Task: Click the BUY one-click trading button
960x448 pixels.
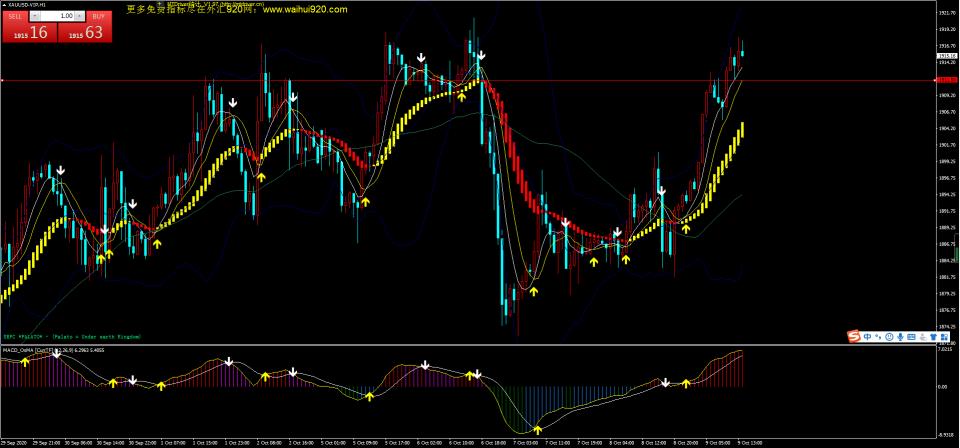Action: pos(99,17)
